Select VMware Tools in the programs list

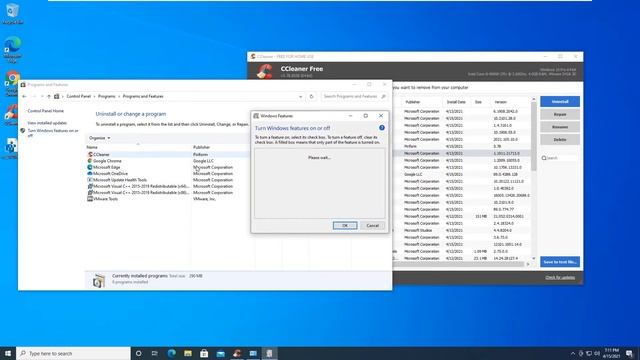point(105,199)
